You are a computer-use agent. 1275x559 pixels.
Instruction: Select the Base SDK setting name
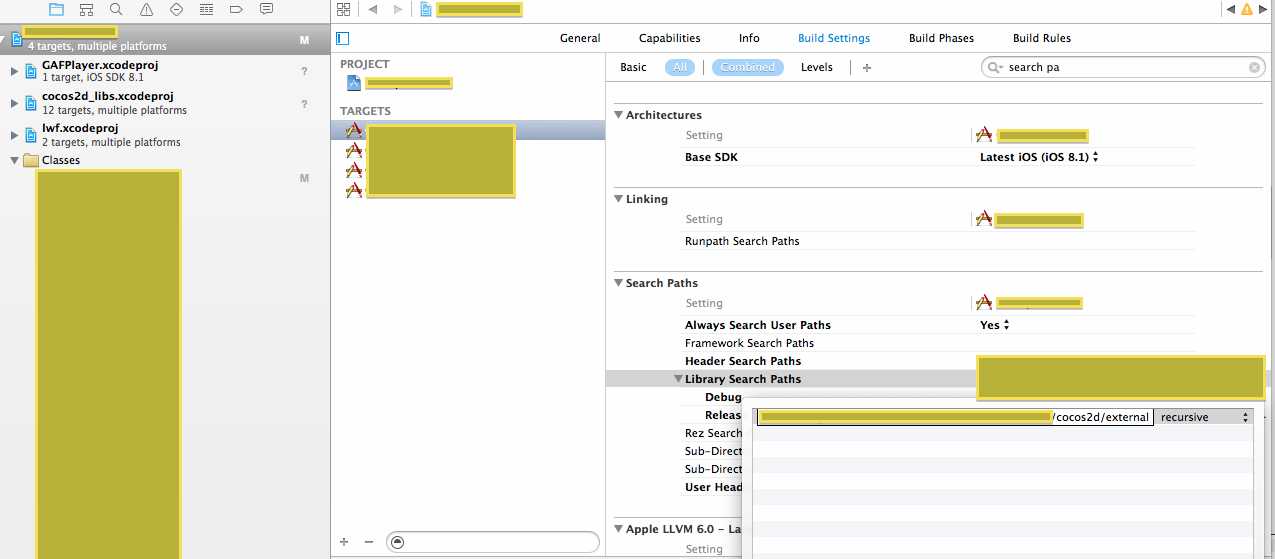pyautogui.click(x=711, y=157)
